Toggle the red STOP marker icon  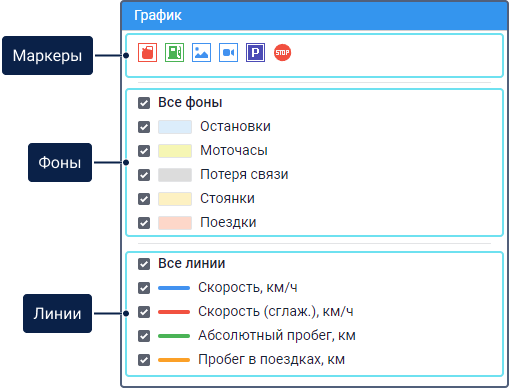282,53
